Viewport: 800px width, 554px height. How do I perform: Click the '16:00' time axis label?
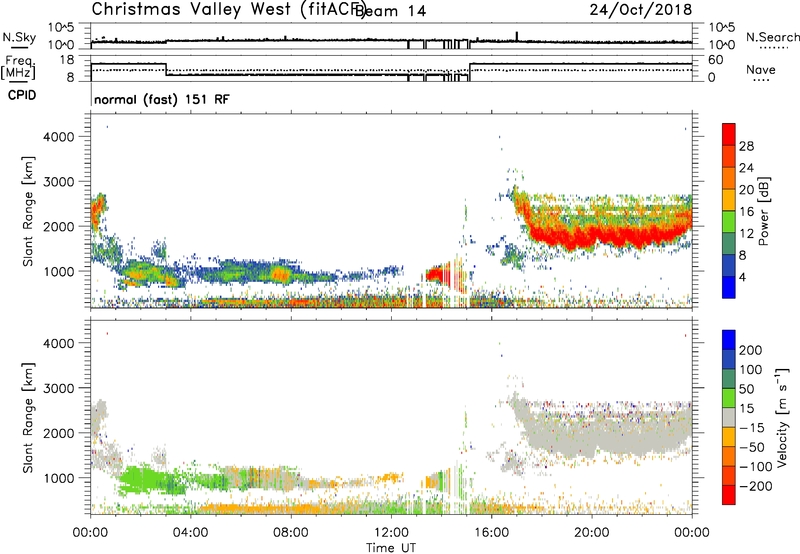tap(491, 533)
